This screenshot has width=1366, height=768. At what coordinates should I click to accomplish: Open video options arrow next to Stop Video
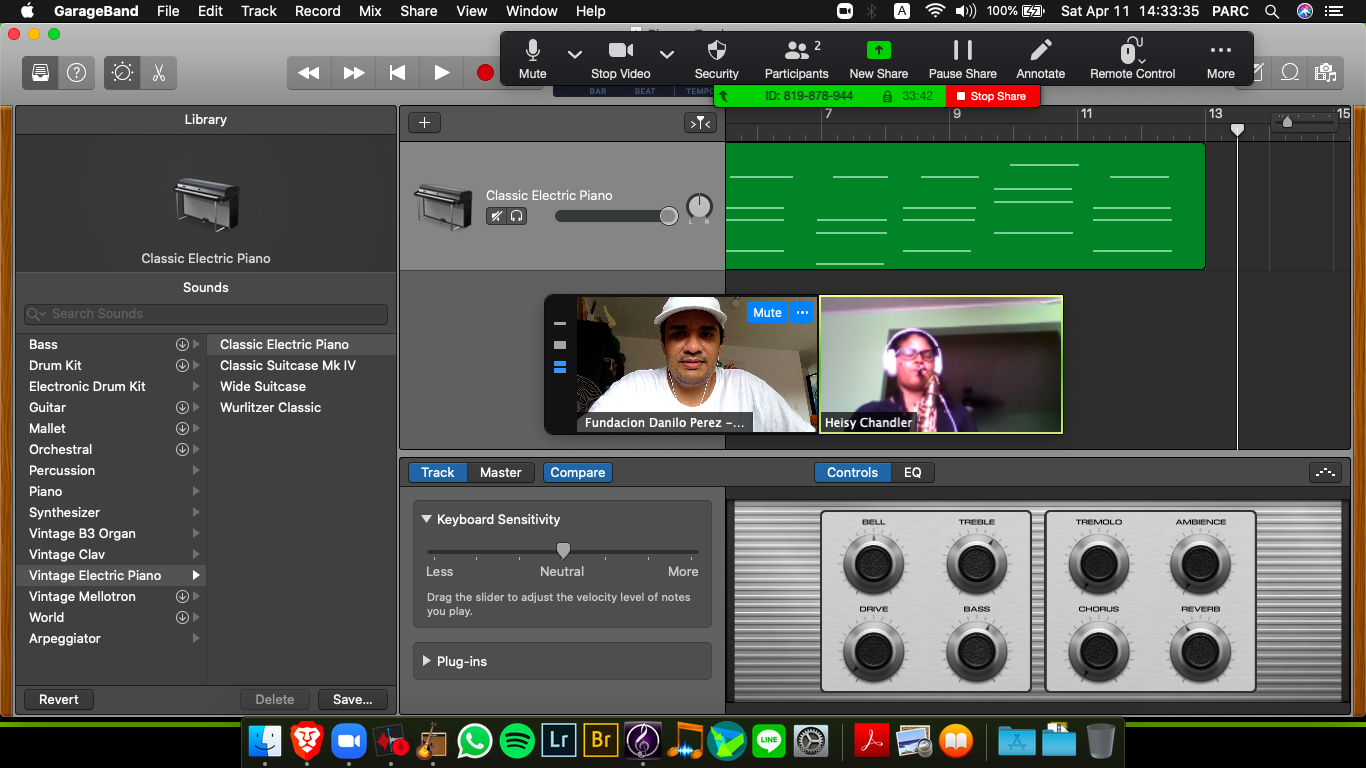(667, 54)
